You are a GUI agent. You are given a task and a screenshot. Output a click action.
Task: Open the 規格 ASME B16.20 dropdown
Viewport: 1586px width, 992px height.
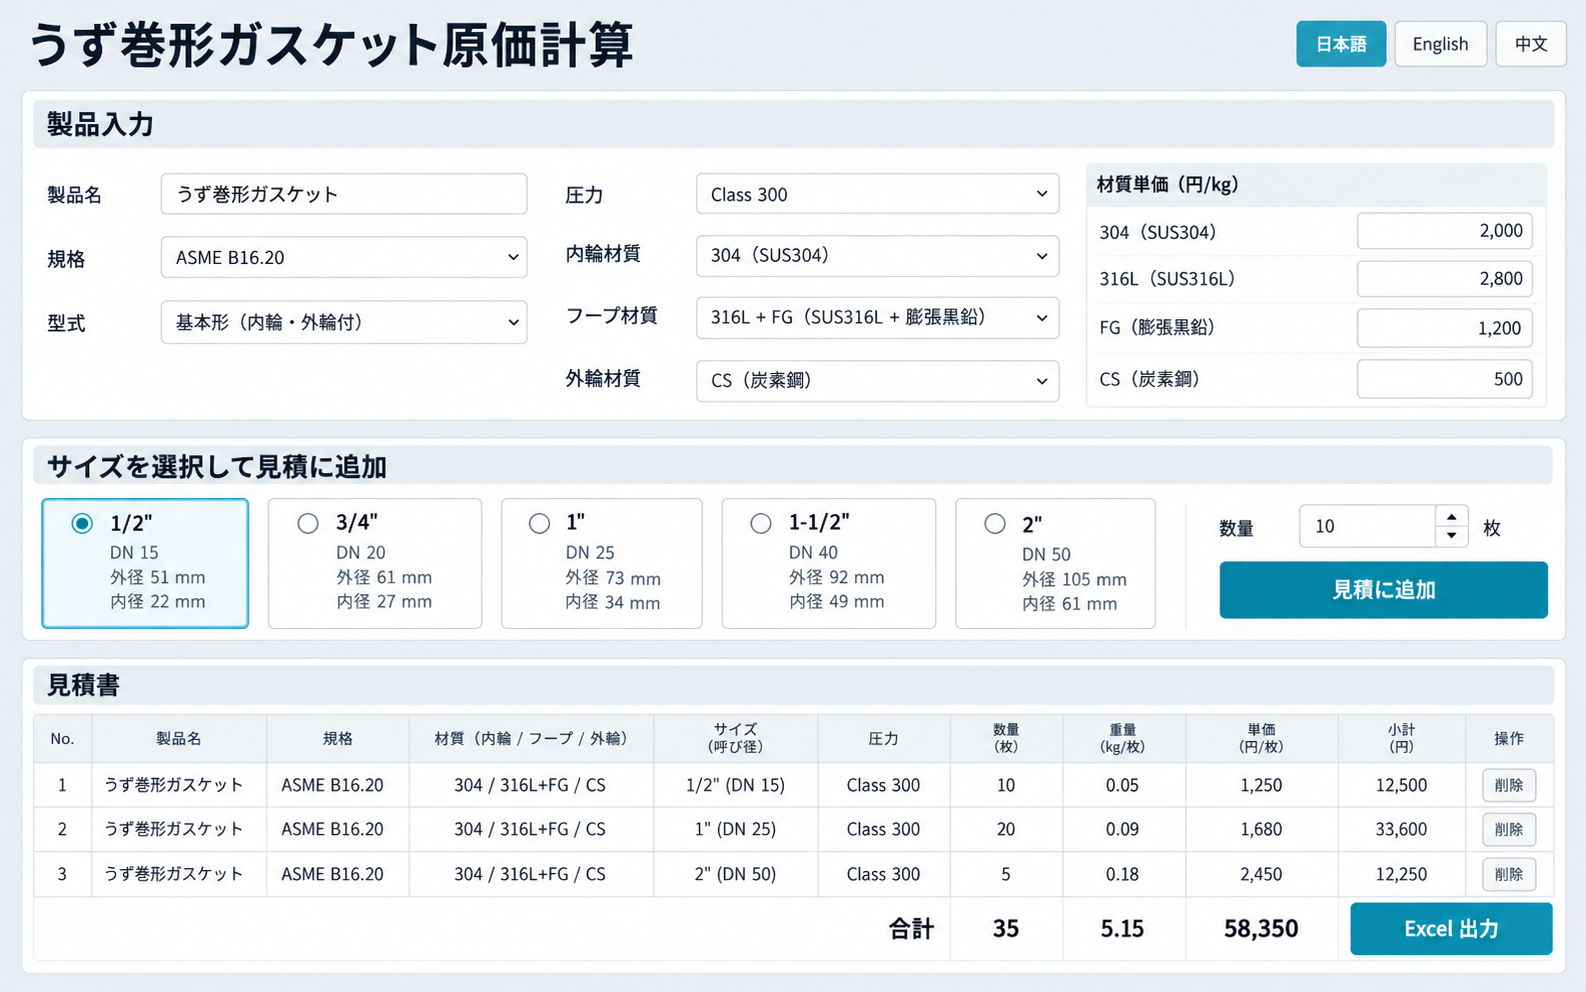(344, 257)
